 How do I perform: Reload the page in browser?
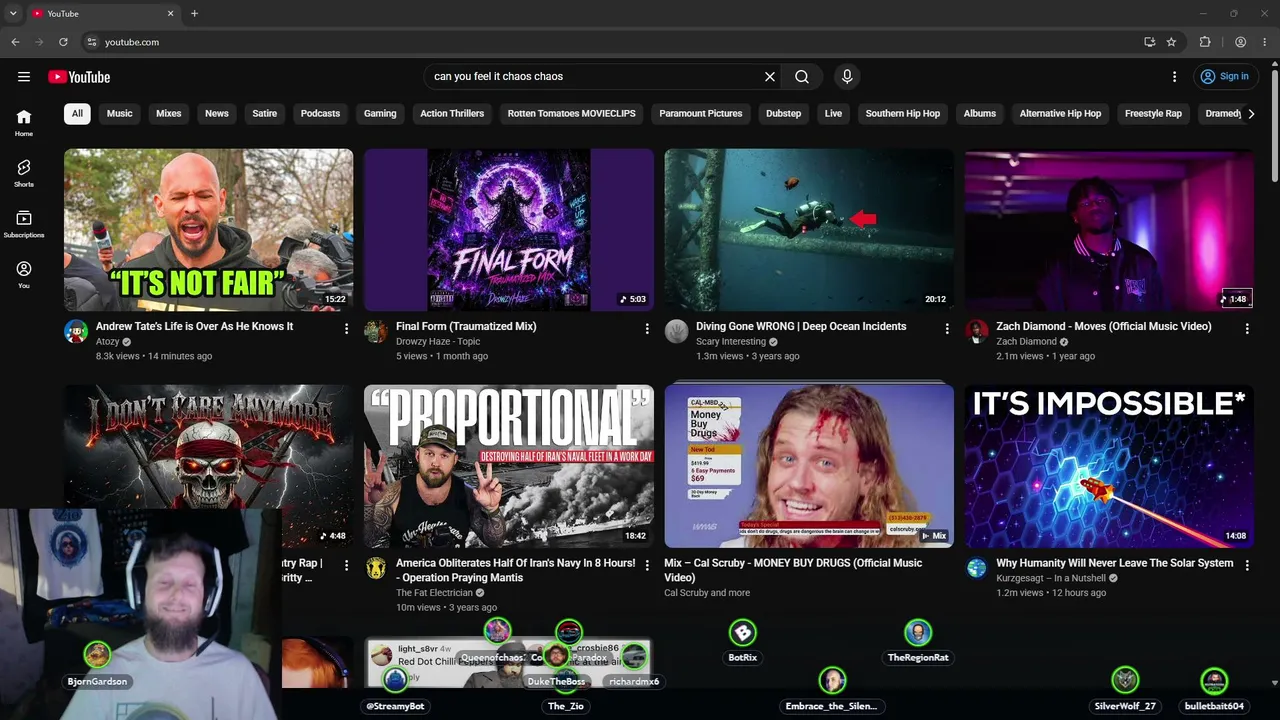tap(63, 42)
